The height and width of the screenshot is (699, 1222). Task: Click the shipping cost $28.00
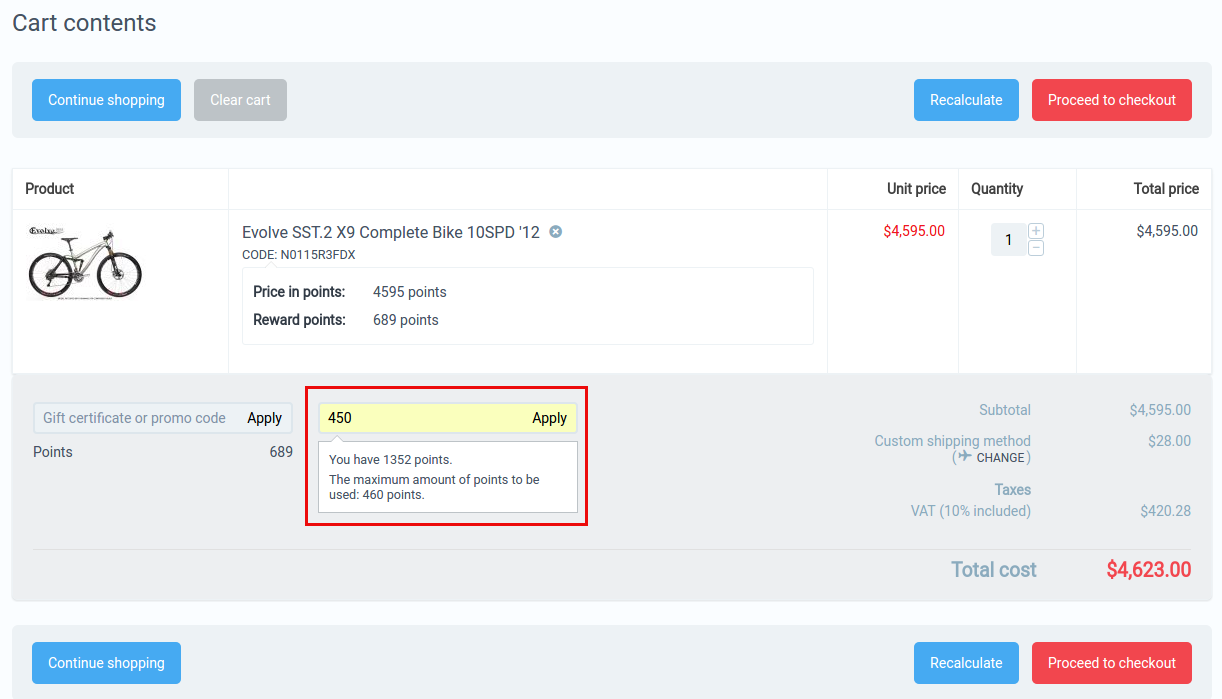(x=1169, y=440)
